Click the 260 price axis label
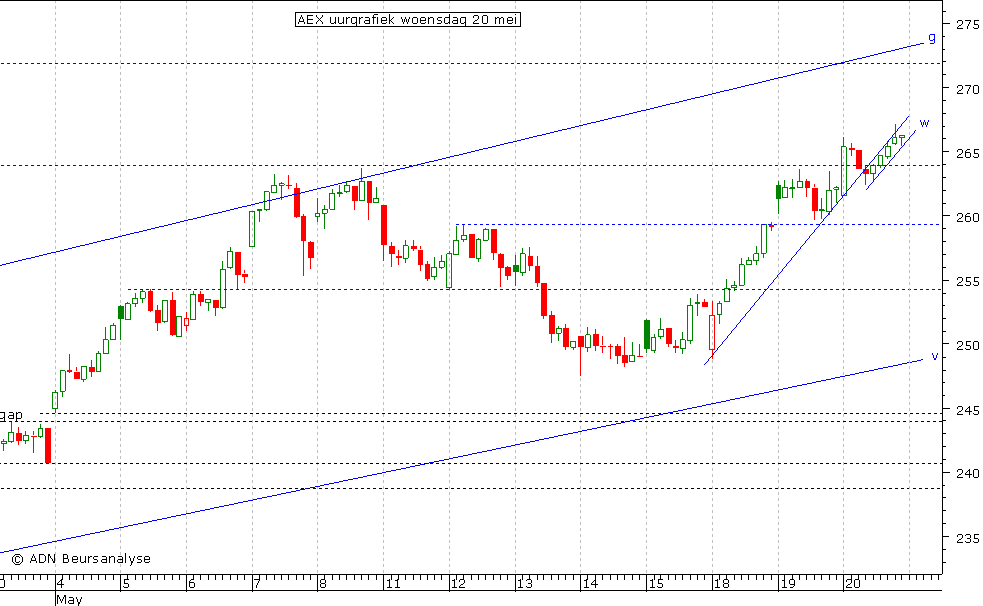Image resolution: width=983 pixels, height=606 pixels. [967, 217]
